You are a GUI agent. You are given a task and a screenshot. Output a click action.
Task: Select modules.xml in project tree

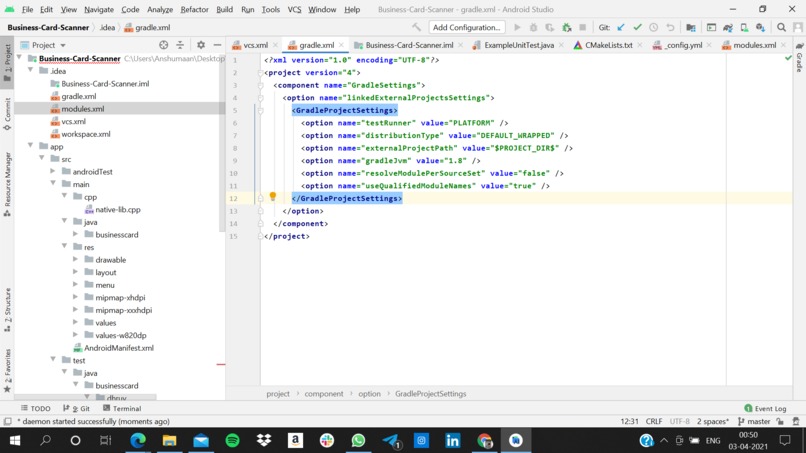click(82, 108)
